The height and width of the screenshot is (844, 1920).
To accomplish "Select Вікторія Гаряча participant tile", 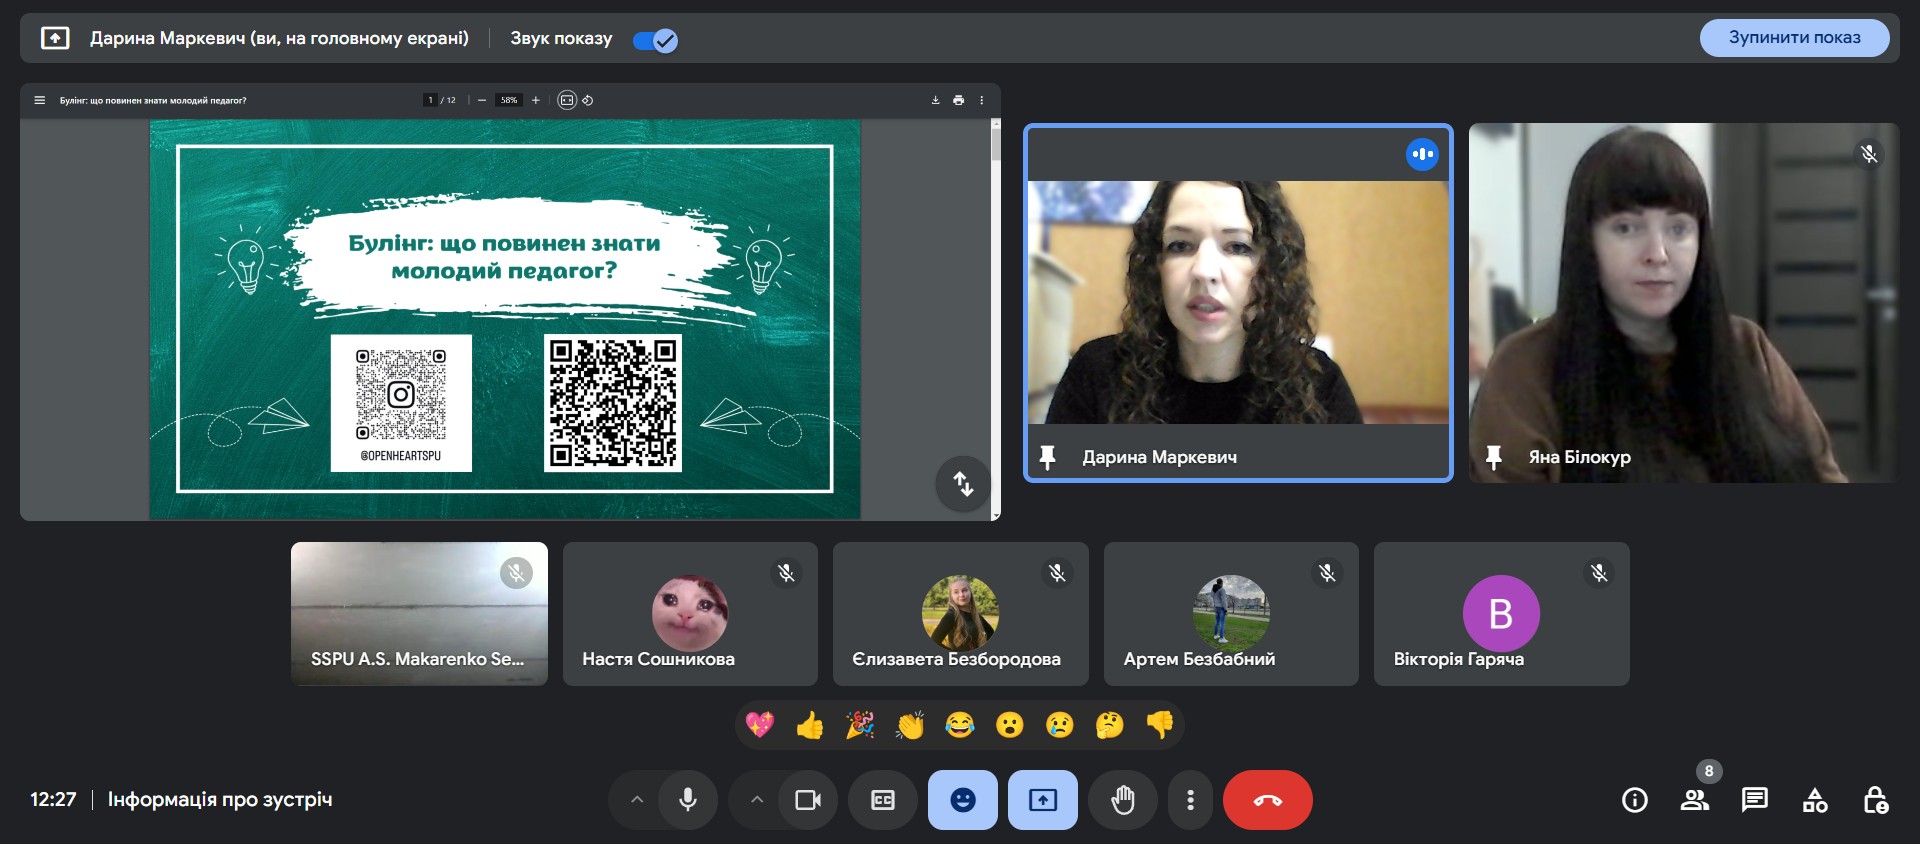I will coord(1501,613).
